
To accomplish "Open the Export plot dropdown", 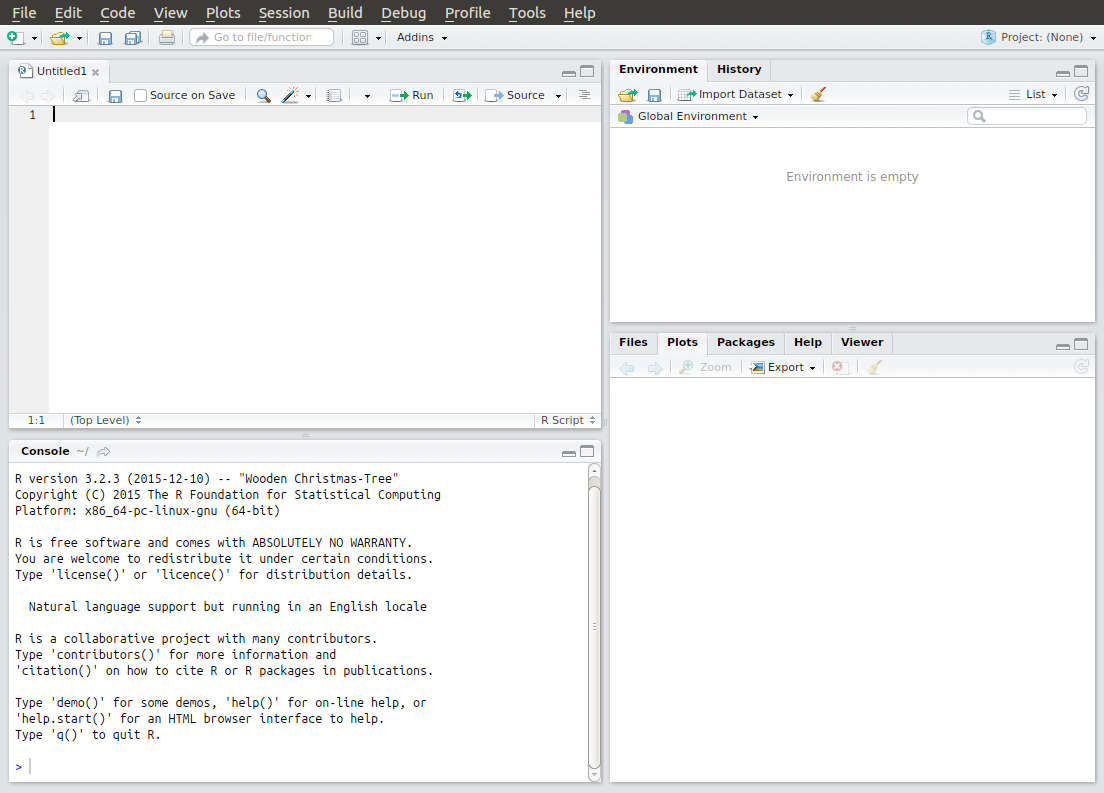I will pos(783,367).
